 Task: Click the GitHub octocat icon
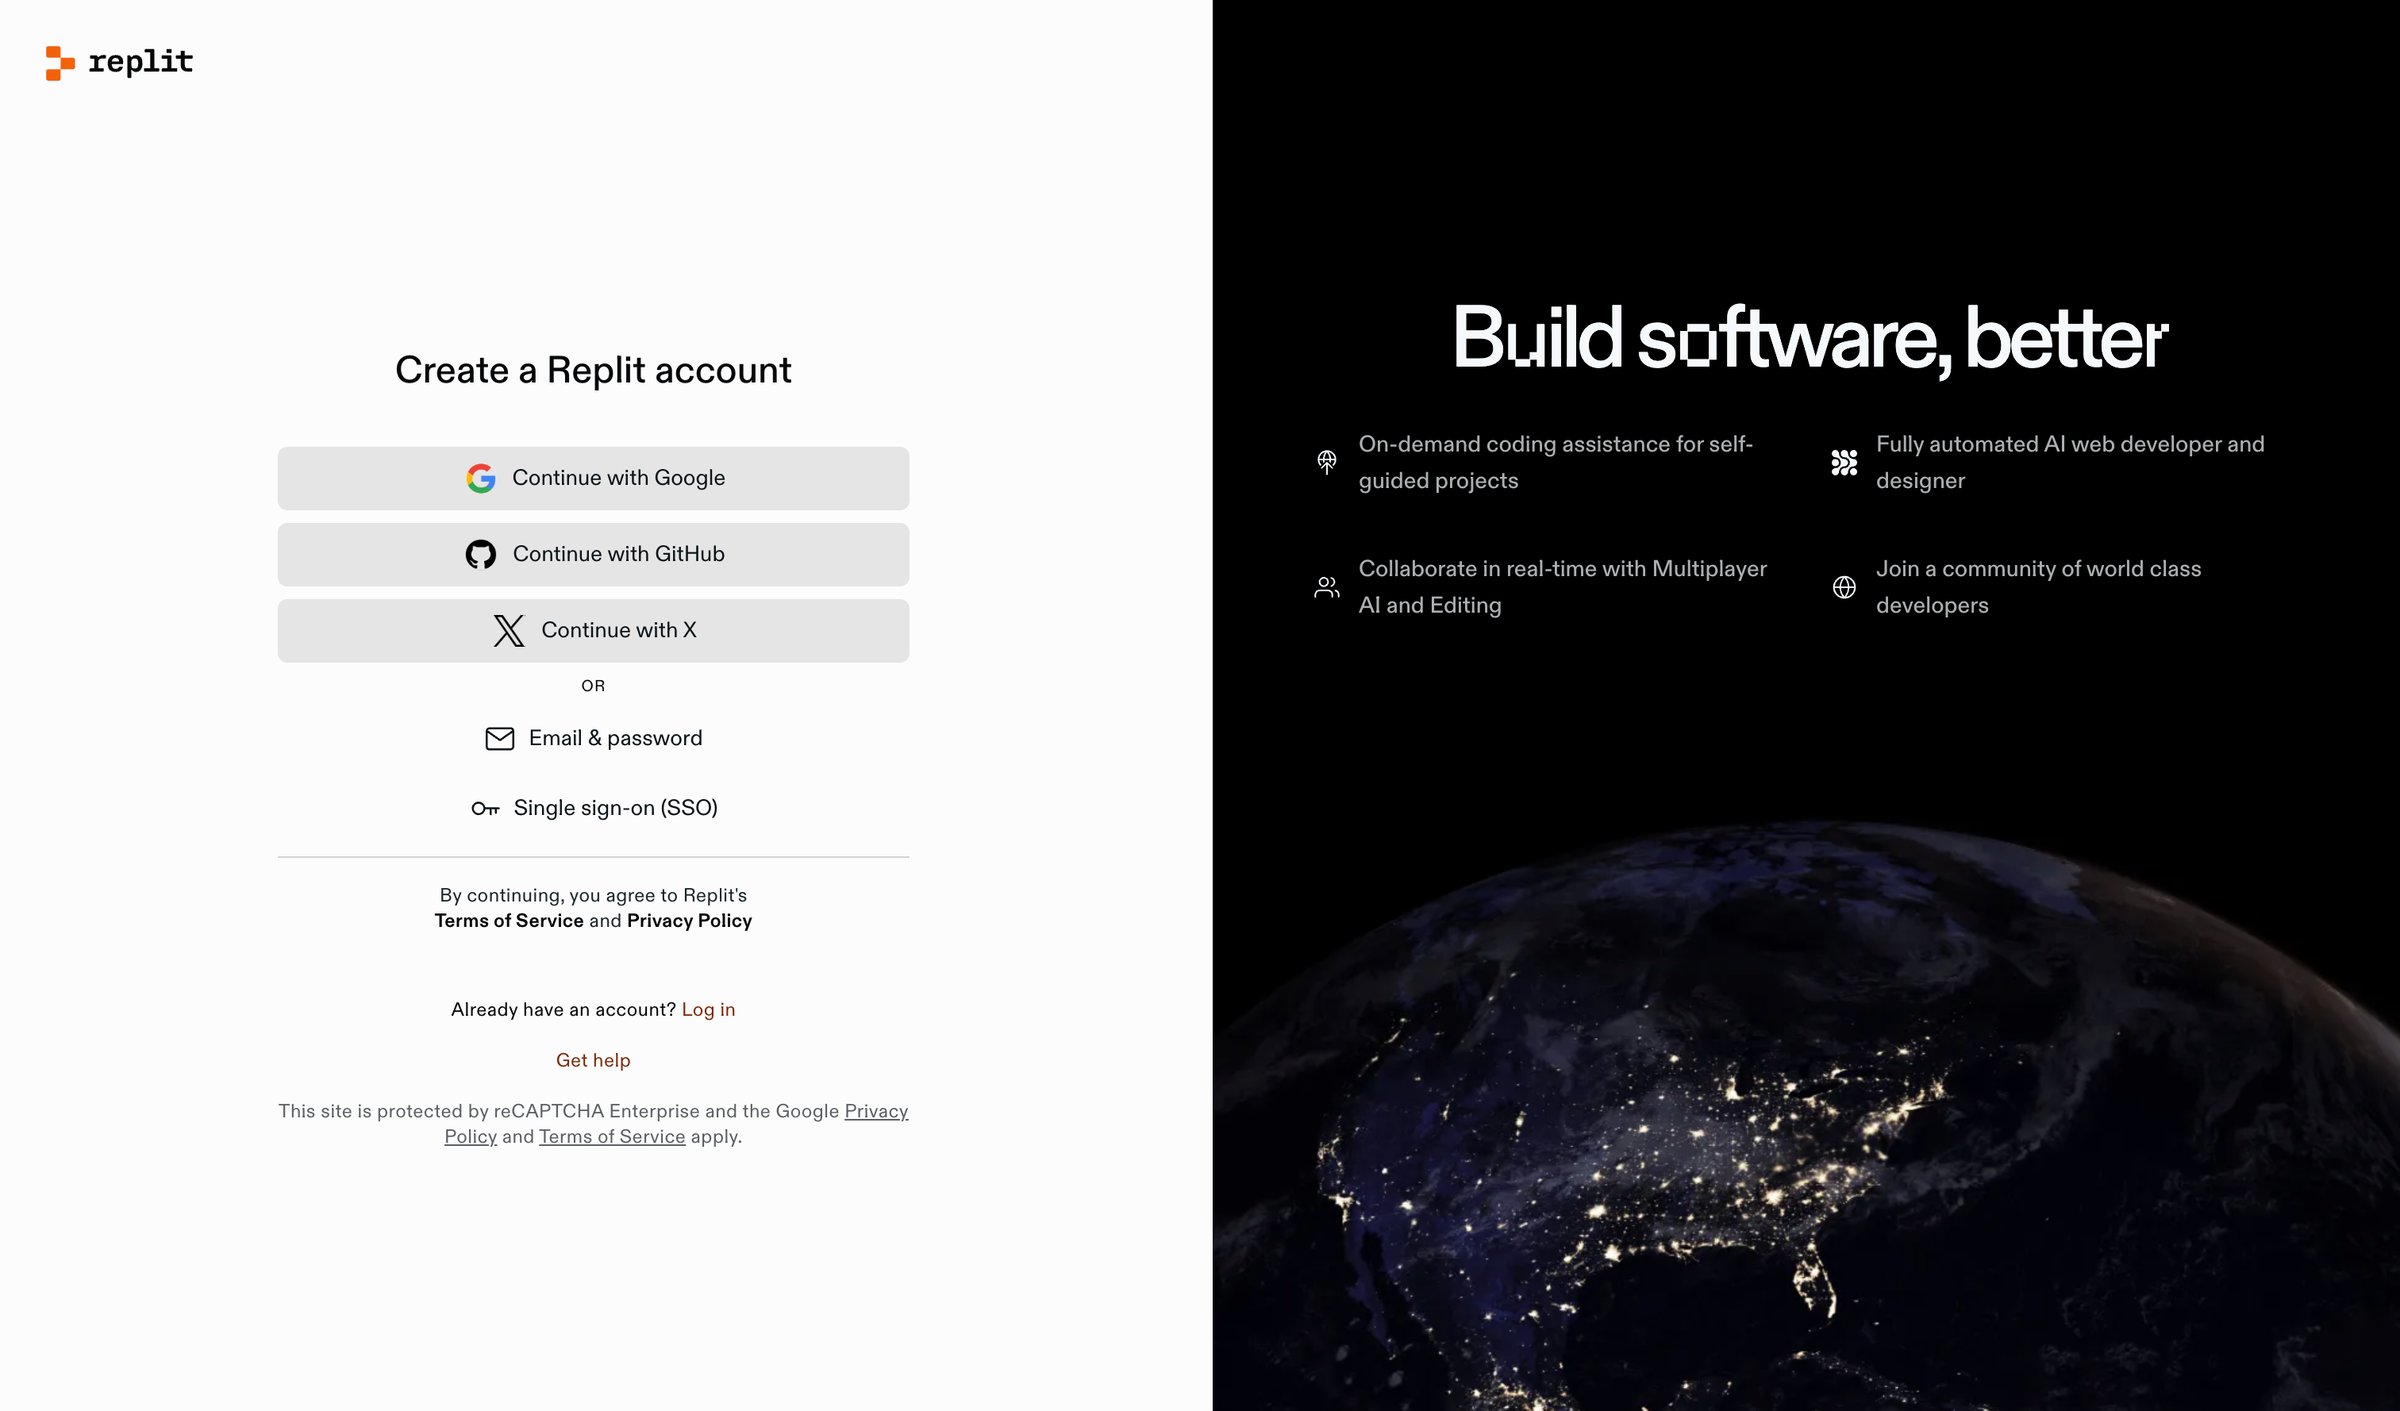(x=481, y=554)
